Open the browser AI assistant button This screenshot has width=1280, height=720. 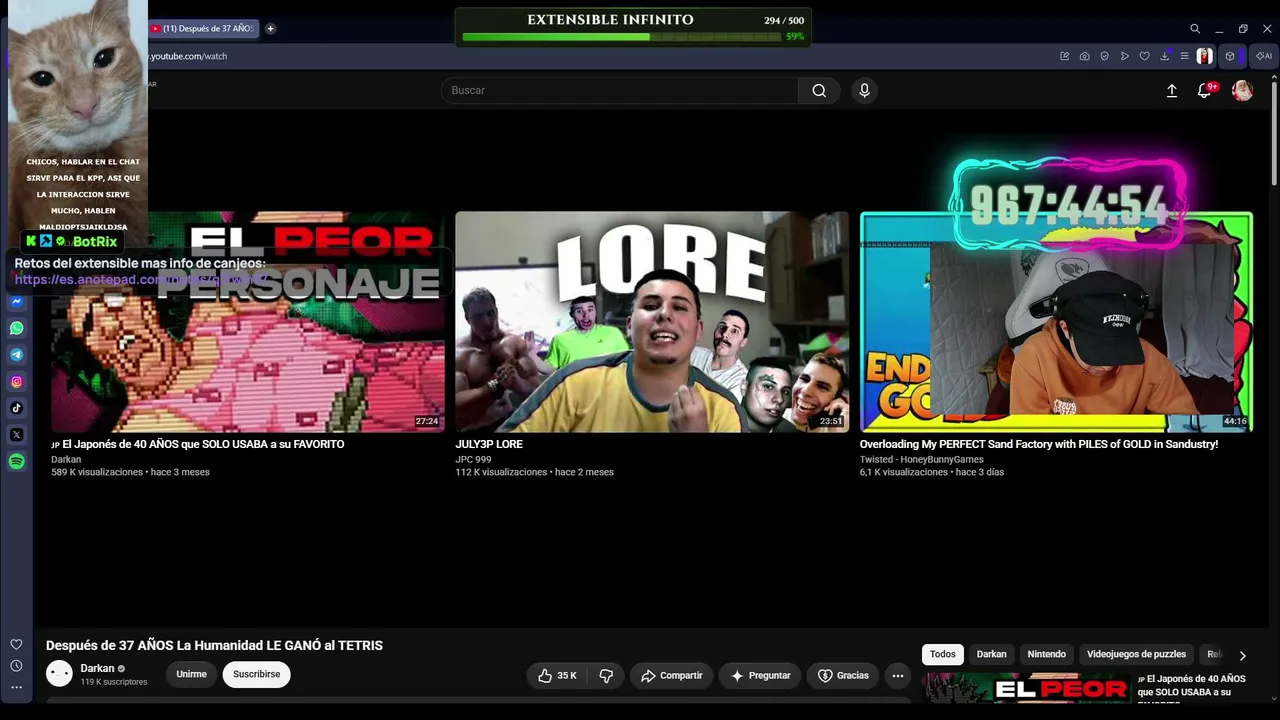coord(1264,56)
